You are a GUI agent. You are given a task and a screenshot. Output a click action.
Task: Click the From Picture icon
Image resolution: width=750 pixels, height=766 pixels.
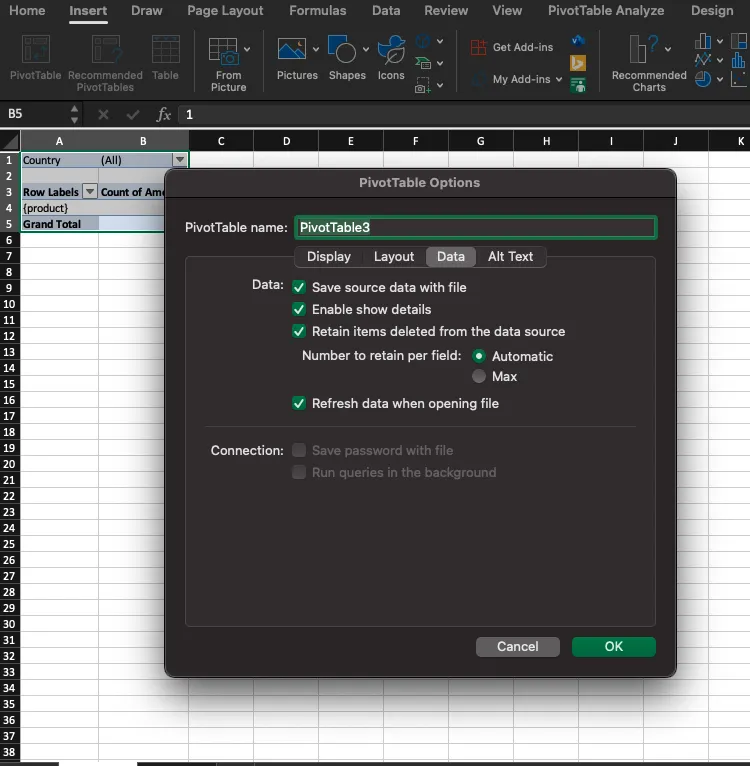[224, 51]
